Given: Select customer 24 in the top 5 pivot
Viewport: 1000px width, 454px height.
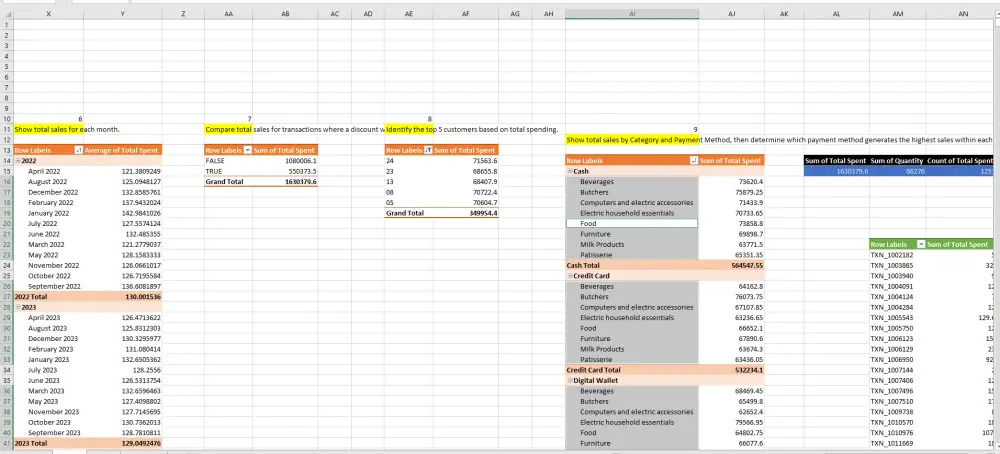Looking at the screenshot, I should [409, 161].
